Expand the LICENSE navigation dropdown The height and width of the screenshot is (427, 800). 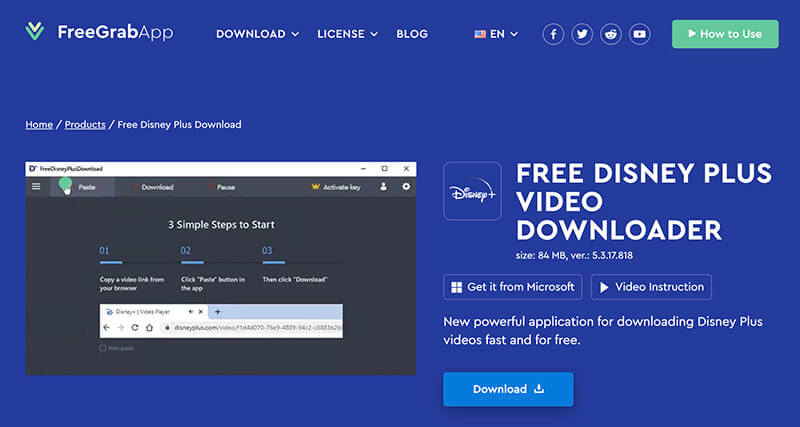[347, 34]
